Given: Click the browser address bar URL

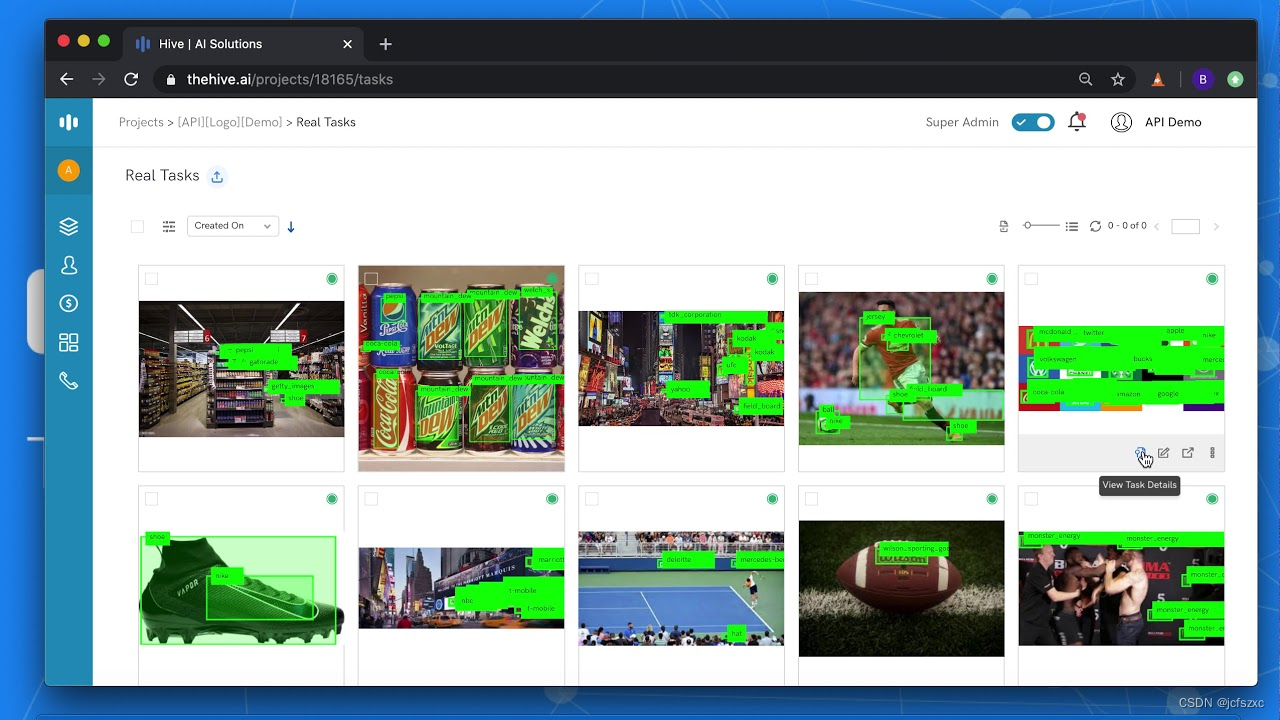Looking at the screenshot, I should click(x=290, y=79).
